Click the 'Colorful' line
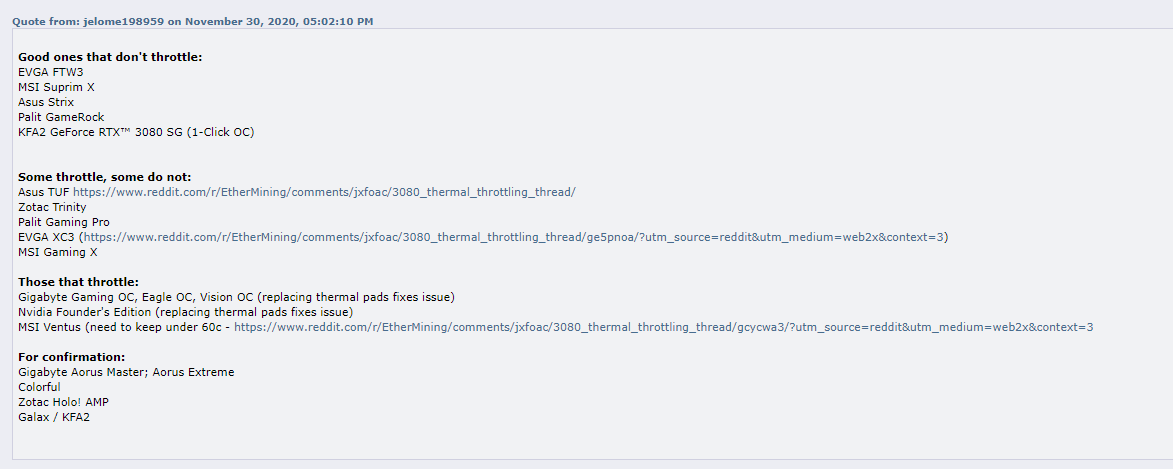This screenshot has height=469, width=1173. pyautogui.click(x=40, y=387)
